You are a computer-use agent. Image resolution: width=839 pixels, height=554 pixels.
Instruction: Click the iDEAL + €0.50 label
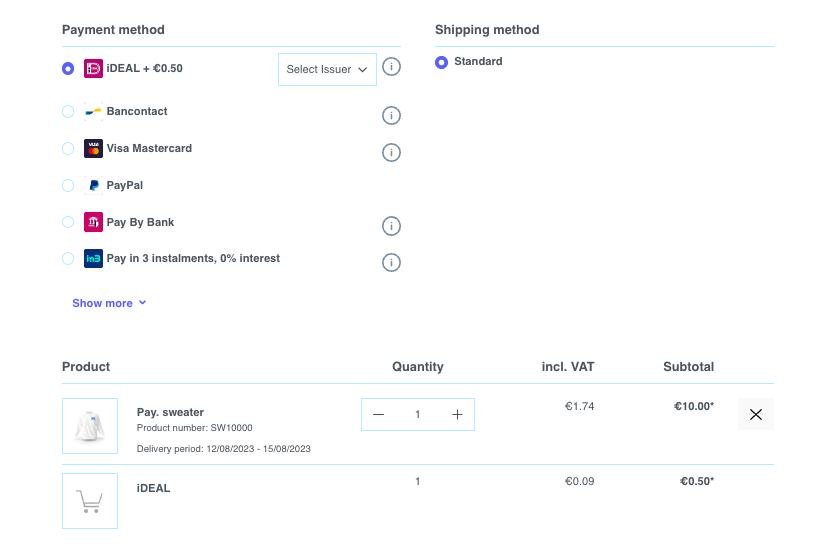144,68
